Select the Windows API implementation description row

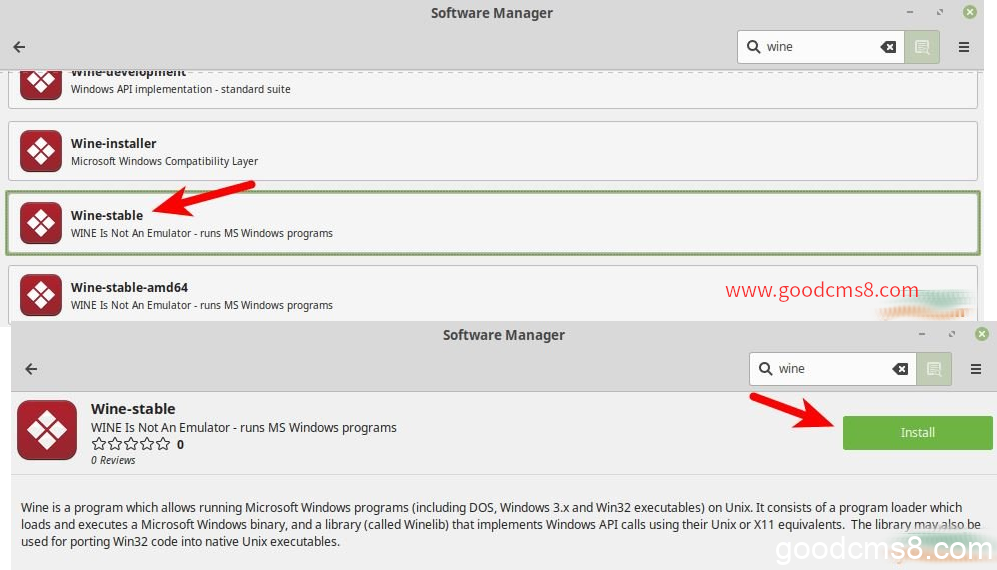click(x=493, y=89)
